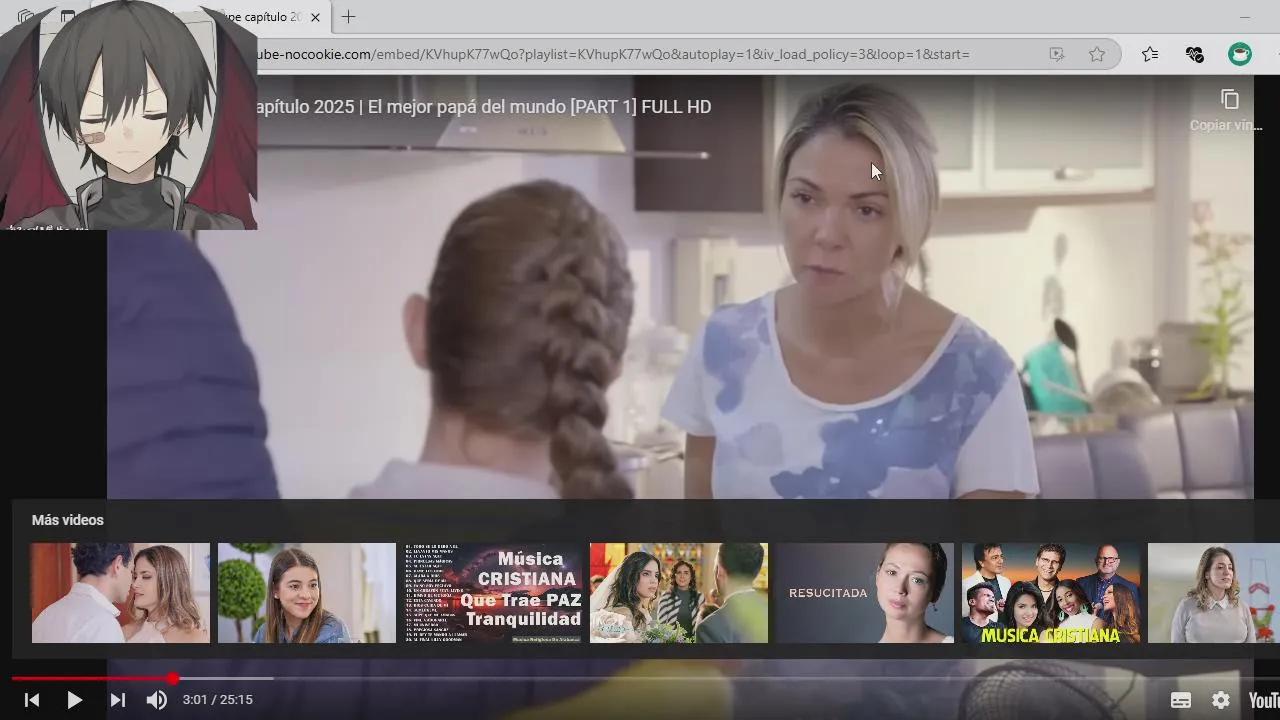
Task: Toggle subtitles captions button
Action: point(1181,700)
